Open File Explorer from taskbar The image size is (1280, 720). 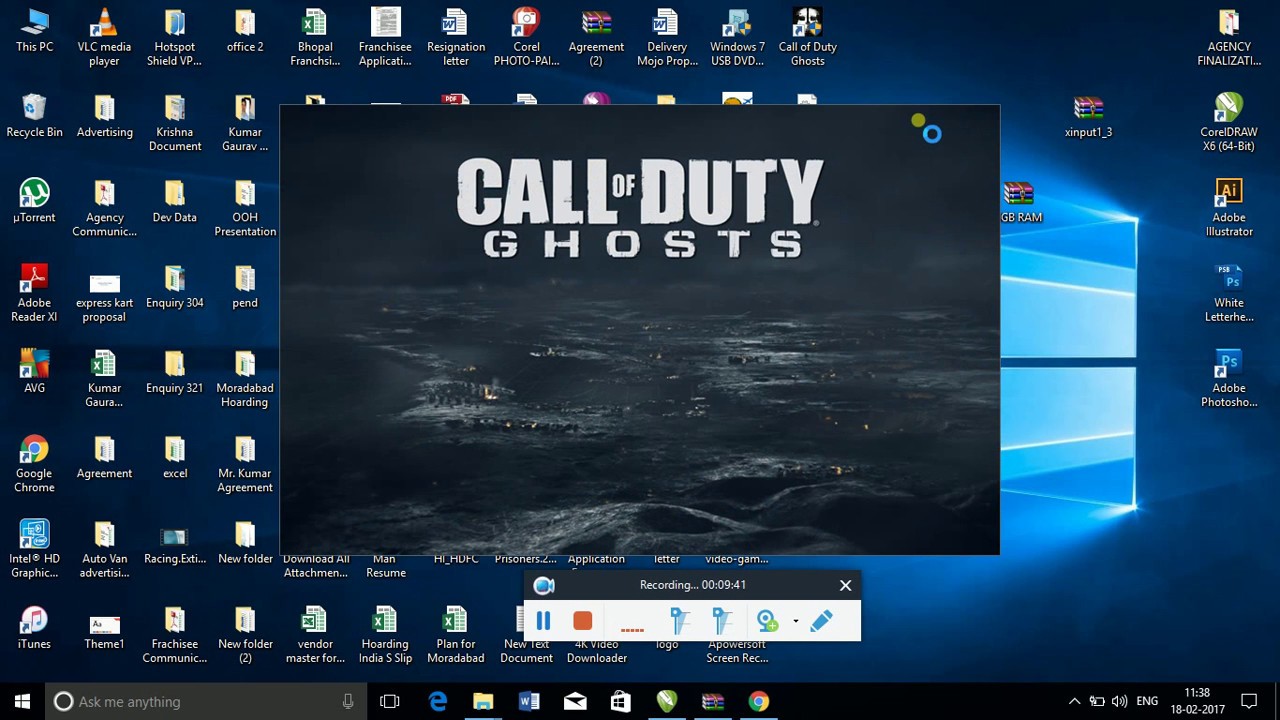(483, 701)
